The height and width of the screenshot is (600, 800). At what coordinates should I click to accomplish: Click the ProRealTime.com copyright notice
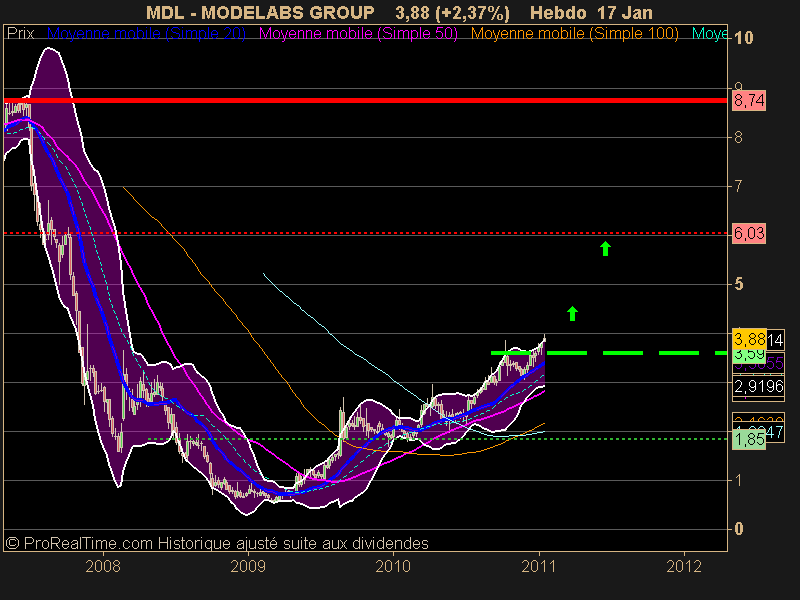217,543
